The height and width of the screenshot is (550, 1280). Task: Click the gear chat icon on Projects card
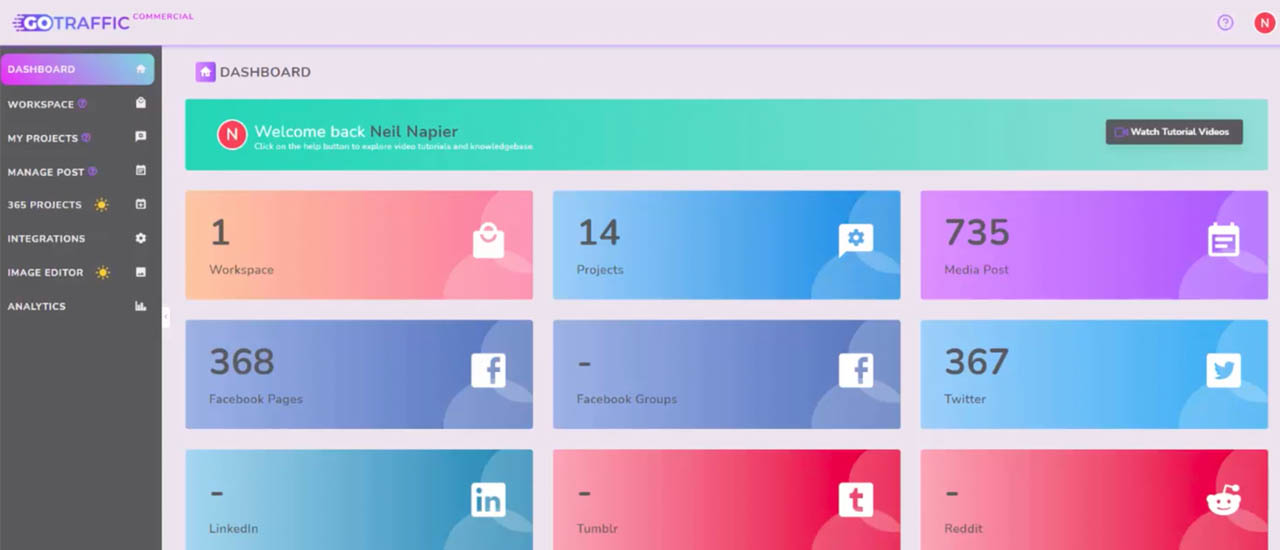point(856,240)
